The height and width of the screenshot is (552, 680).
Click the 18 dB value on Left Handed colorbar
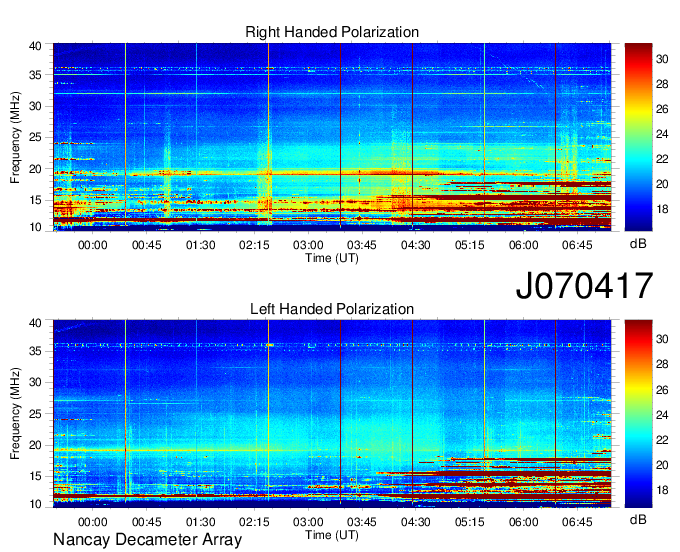click(662, 490)
